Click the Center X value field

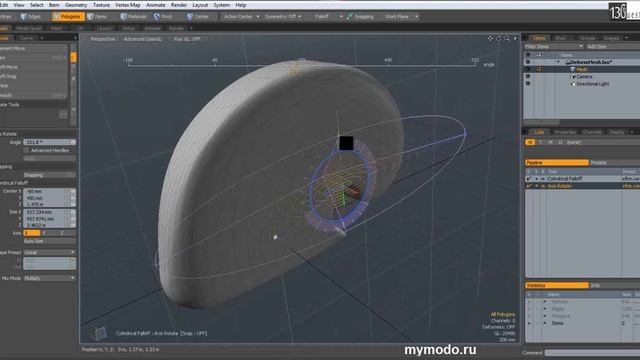pyautogui.click(x=49, y=191)
